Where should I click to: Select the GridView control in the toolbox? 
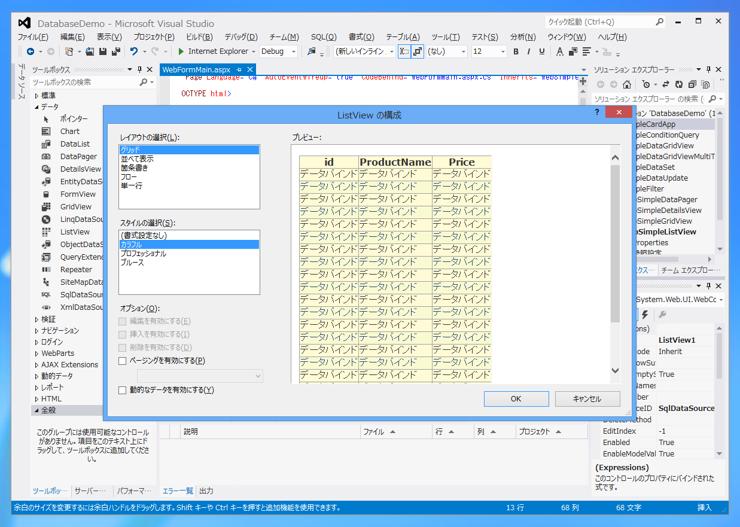tap(76, 207)
